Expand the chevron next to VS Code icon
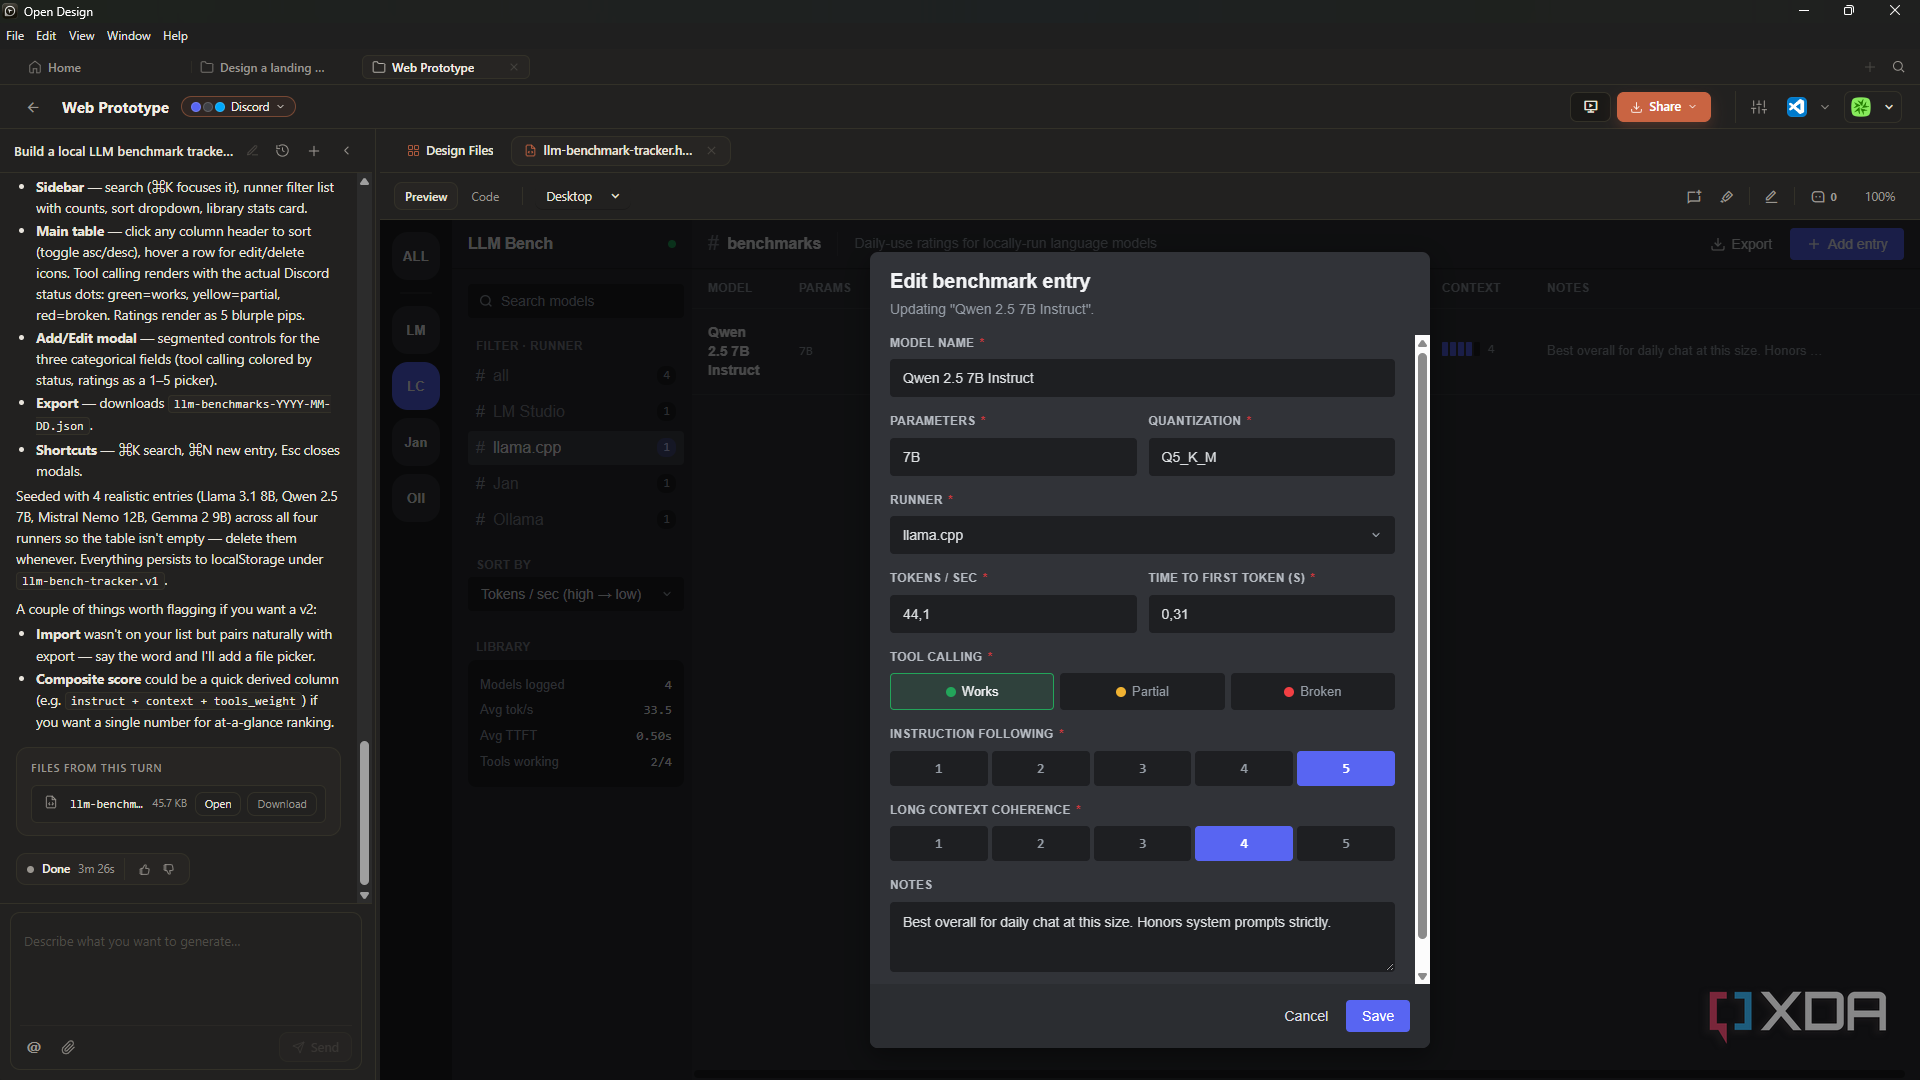The height and width of the screenshot is (1080, 1920). coord(1825,107)
